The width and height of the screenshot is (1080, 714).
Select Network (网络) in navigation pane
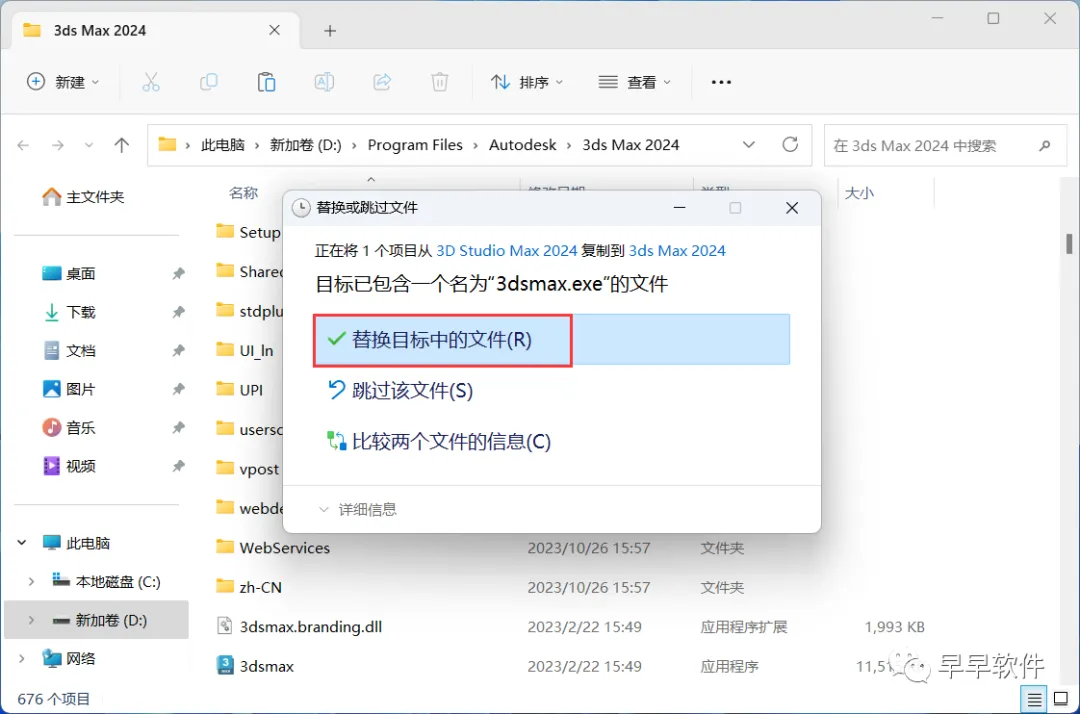click(x=69, y=658)
